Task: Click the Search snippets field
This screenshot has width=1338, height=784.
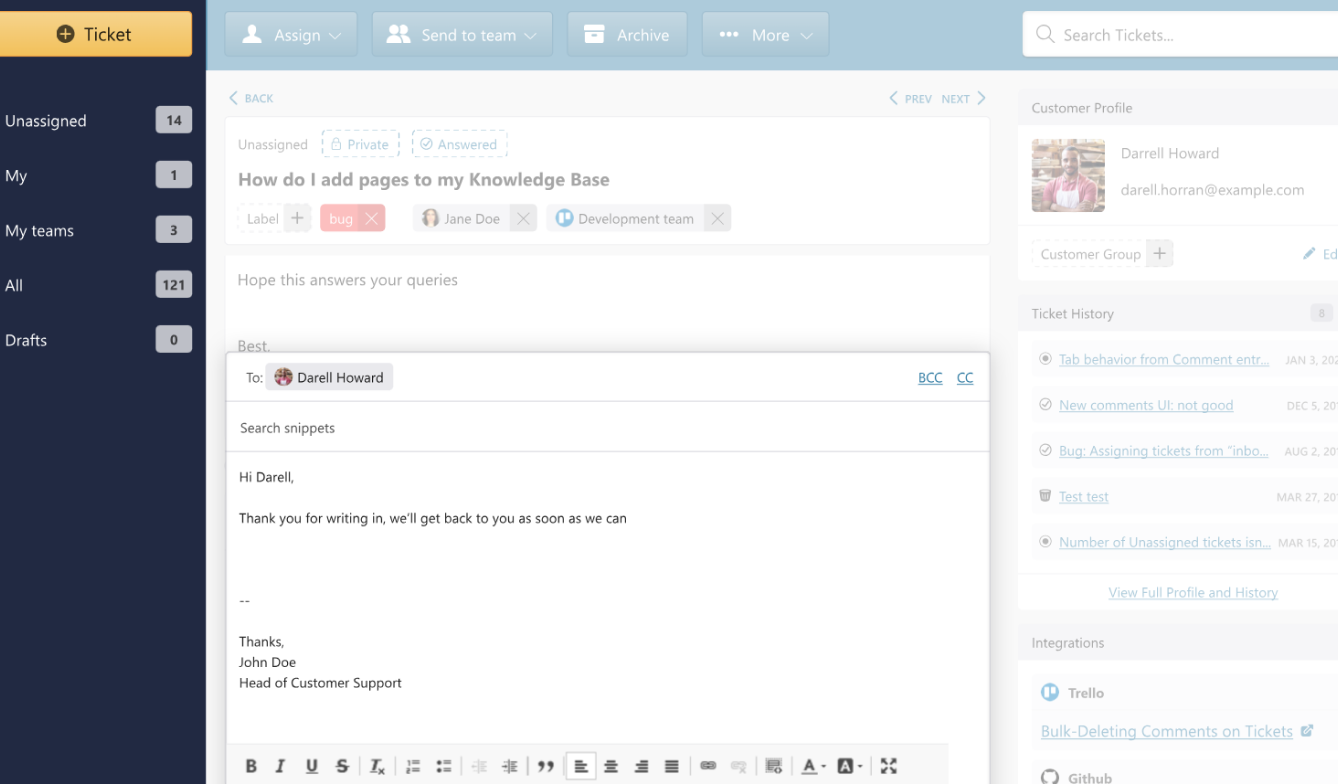Action: pos(608,428)
